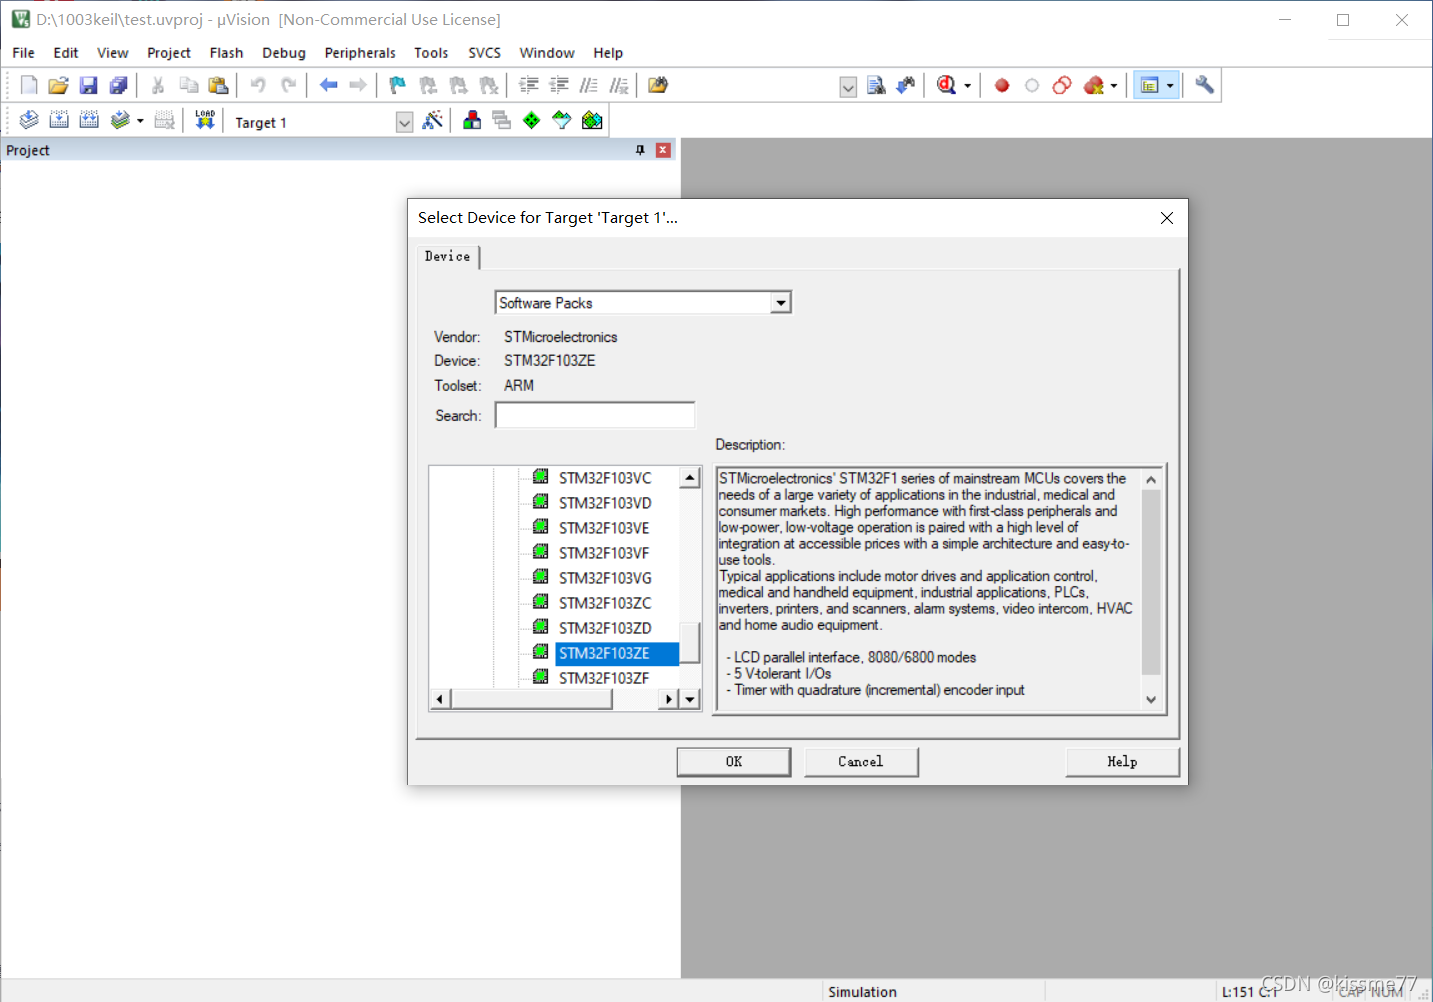This screenshot has height=1002, width=1433.
Task: Select STM32F103ZF in the device tree
Action: pos(604,678)
